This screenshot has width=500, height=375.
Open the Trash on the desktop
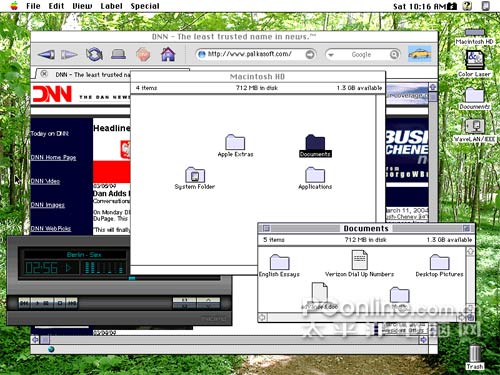pos(475,356)
